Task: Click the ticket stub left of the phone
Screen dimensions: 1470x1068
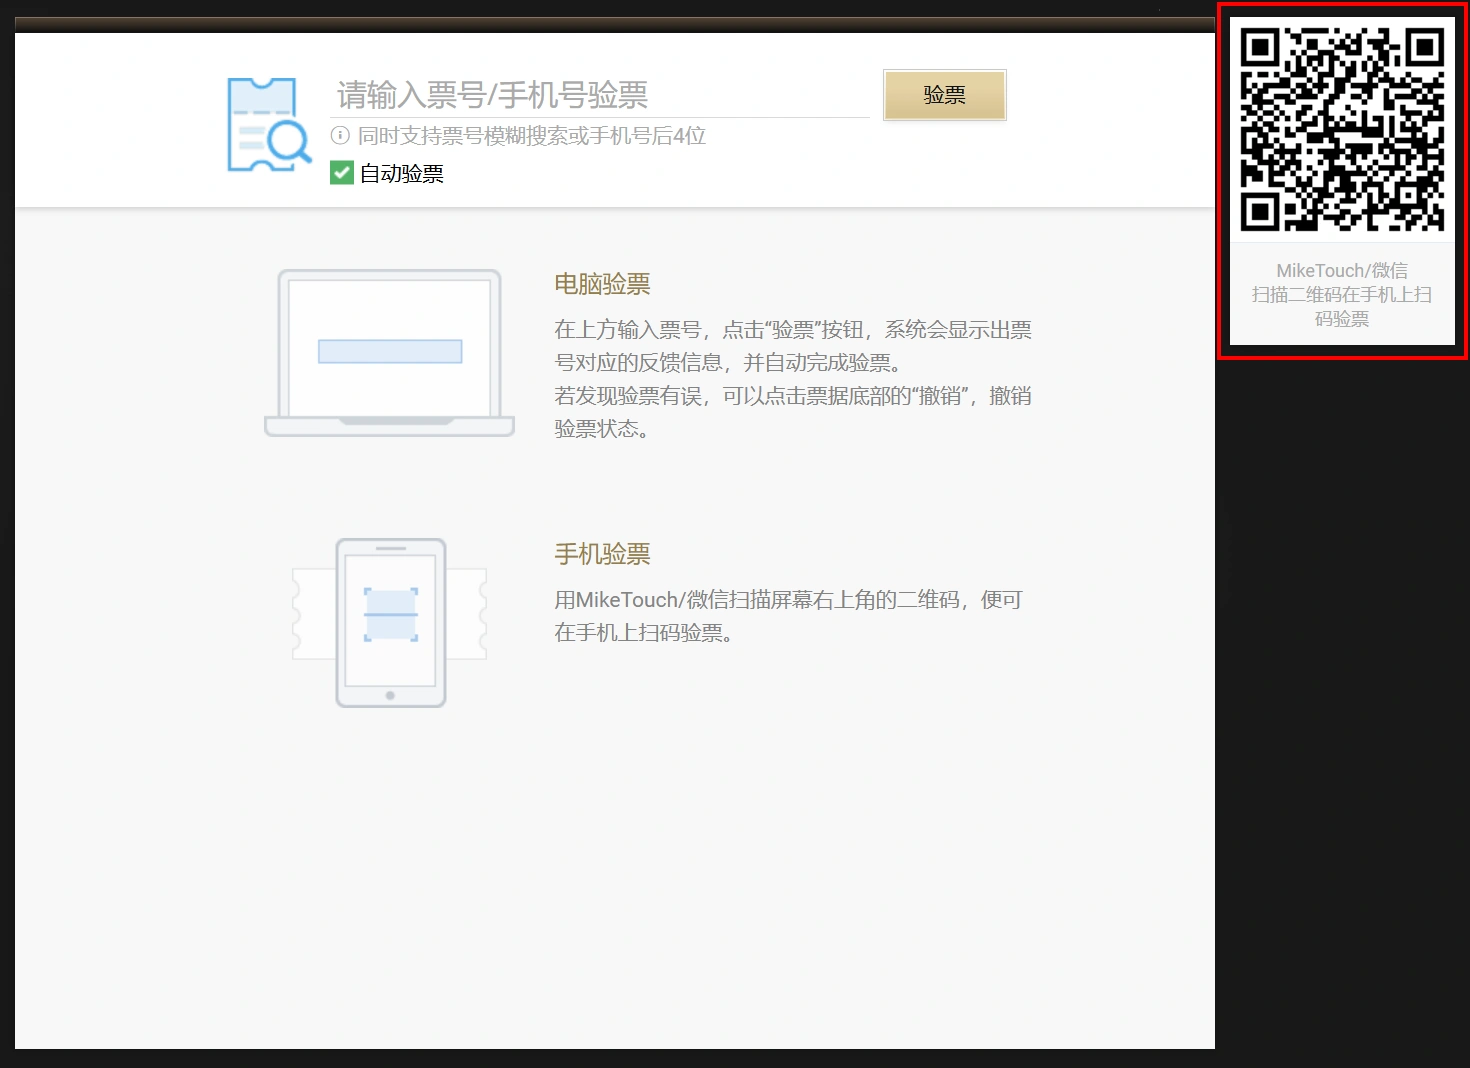Action: [312, 614]
